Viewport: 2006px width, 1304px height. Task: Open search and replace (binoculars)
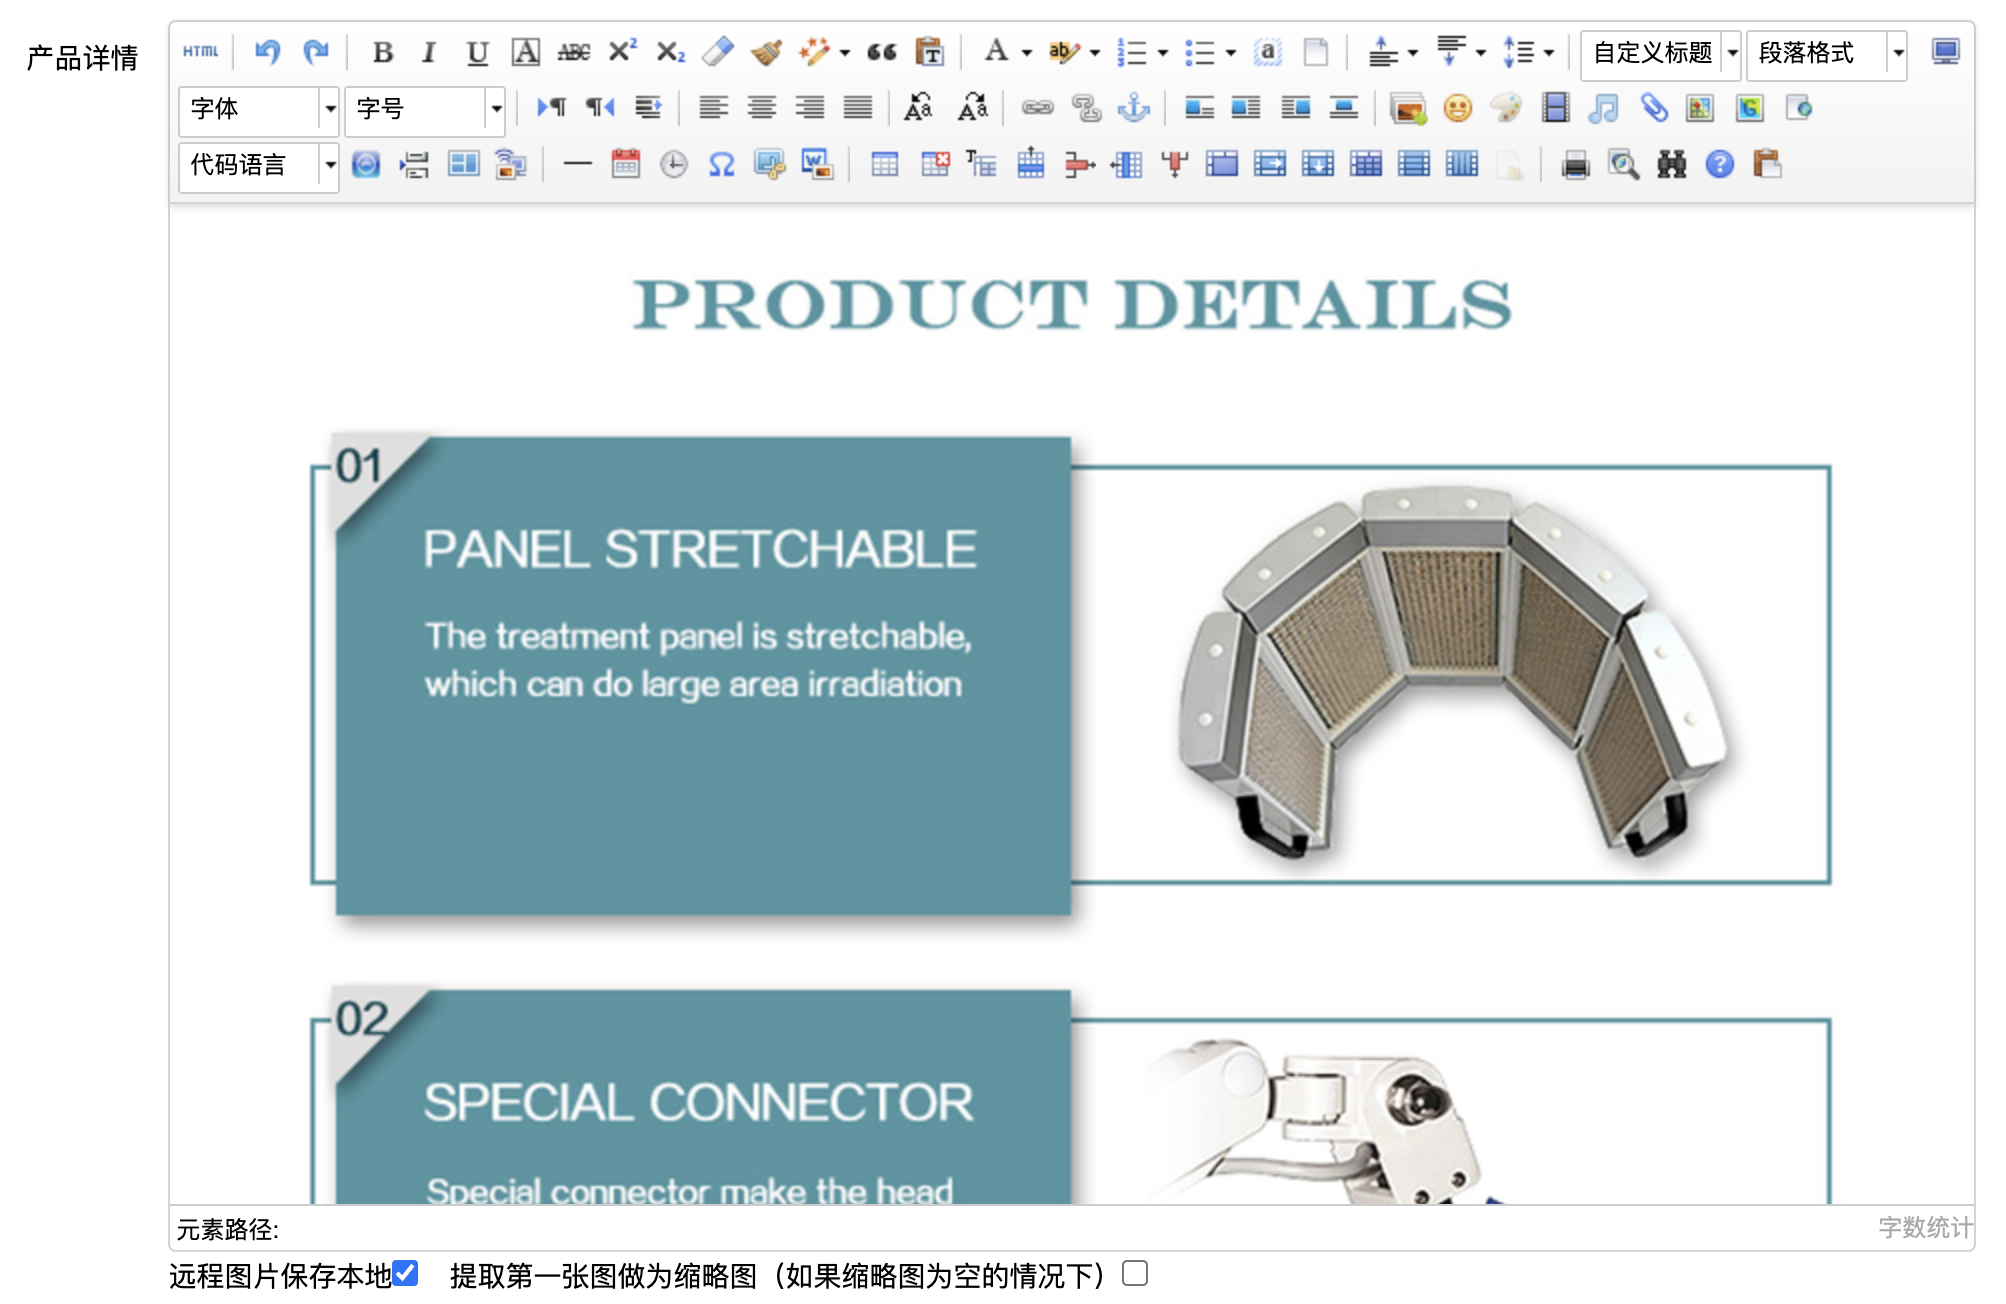(1671, 163)
